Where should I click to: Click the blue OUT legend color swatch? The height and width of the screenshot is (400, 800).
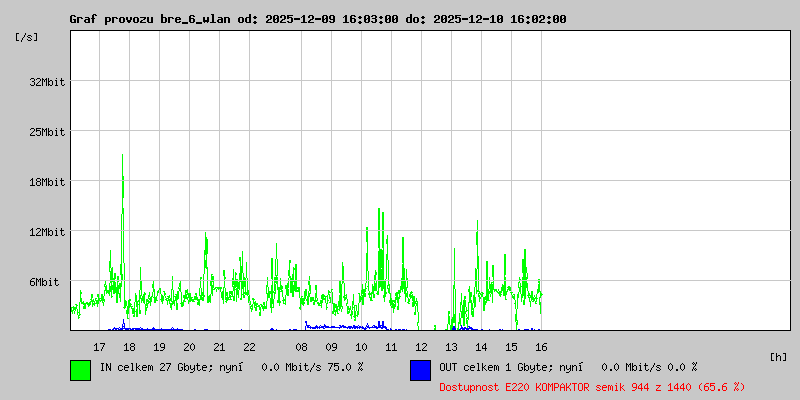click(x=420, y=370)
